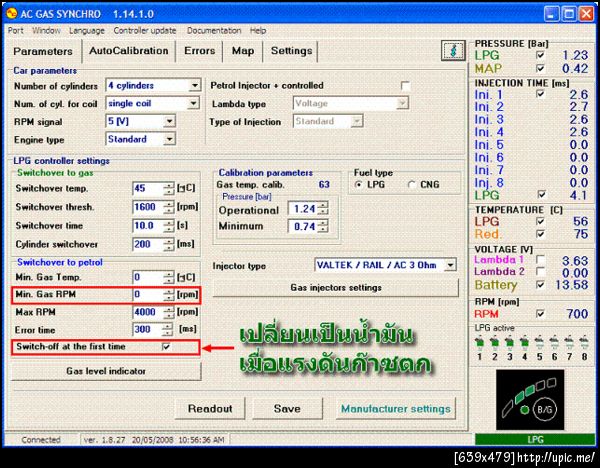Click the AC Gas Synchro title bar logo

pyautogui.click(x=11, y=13)
